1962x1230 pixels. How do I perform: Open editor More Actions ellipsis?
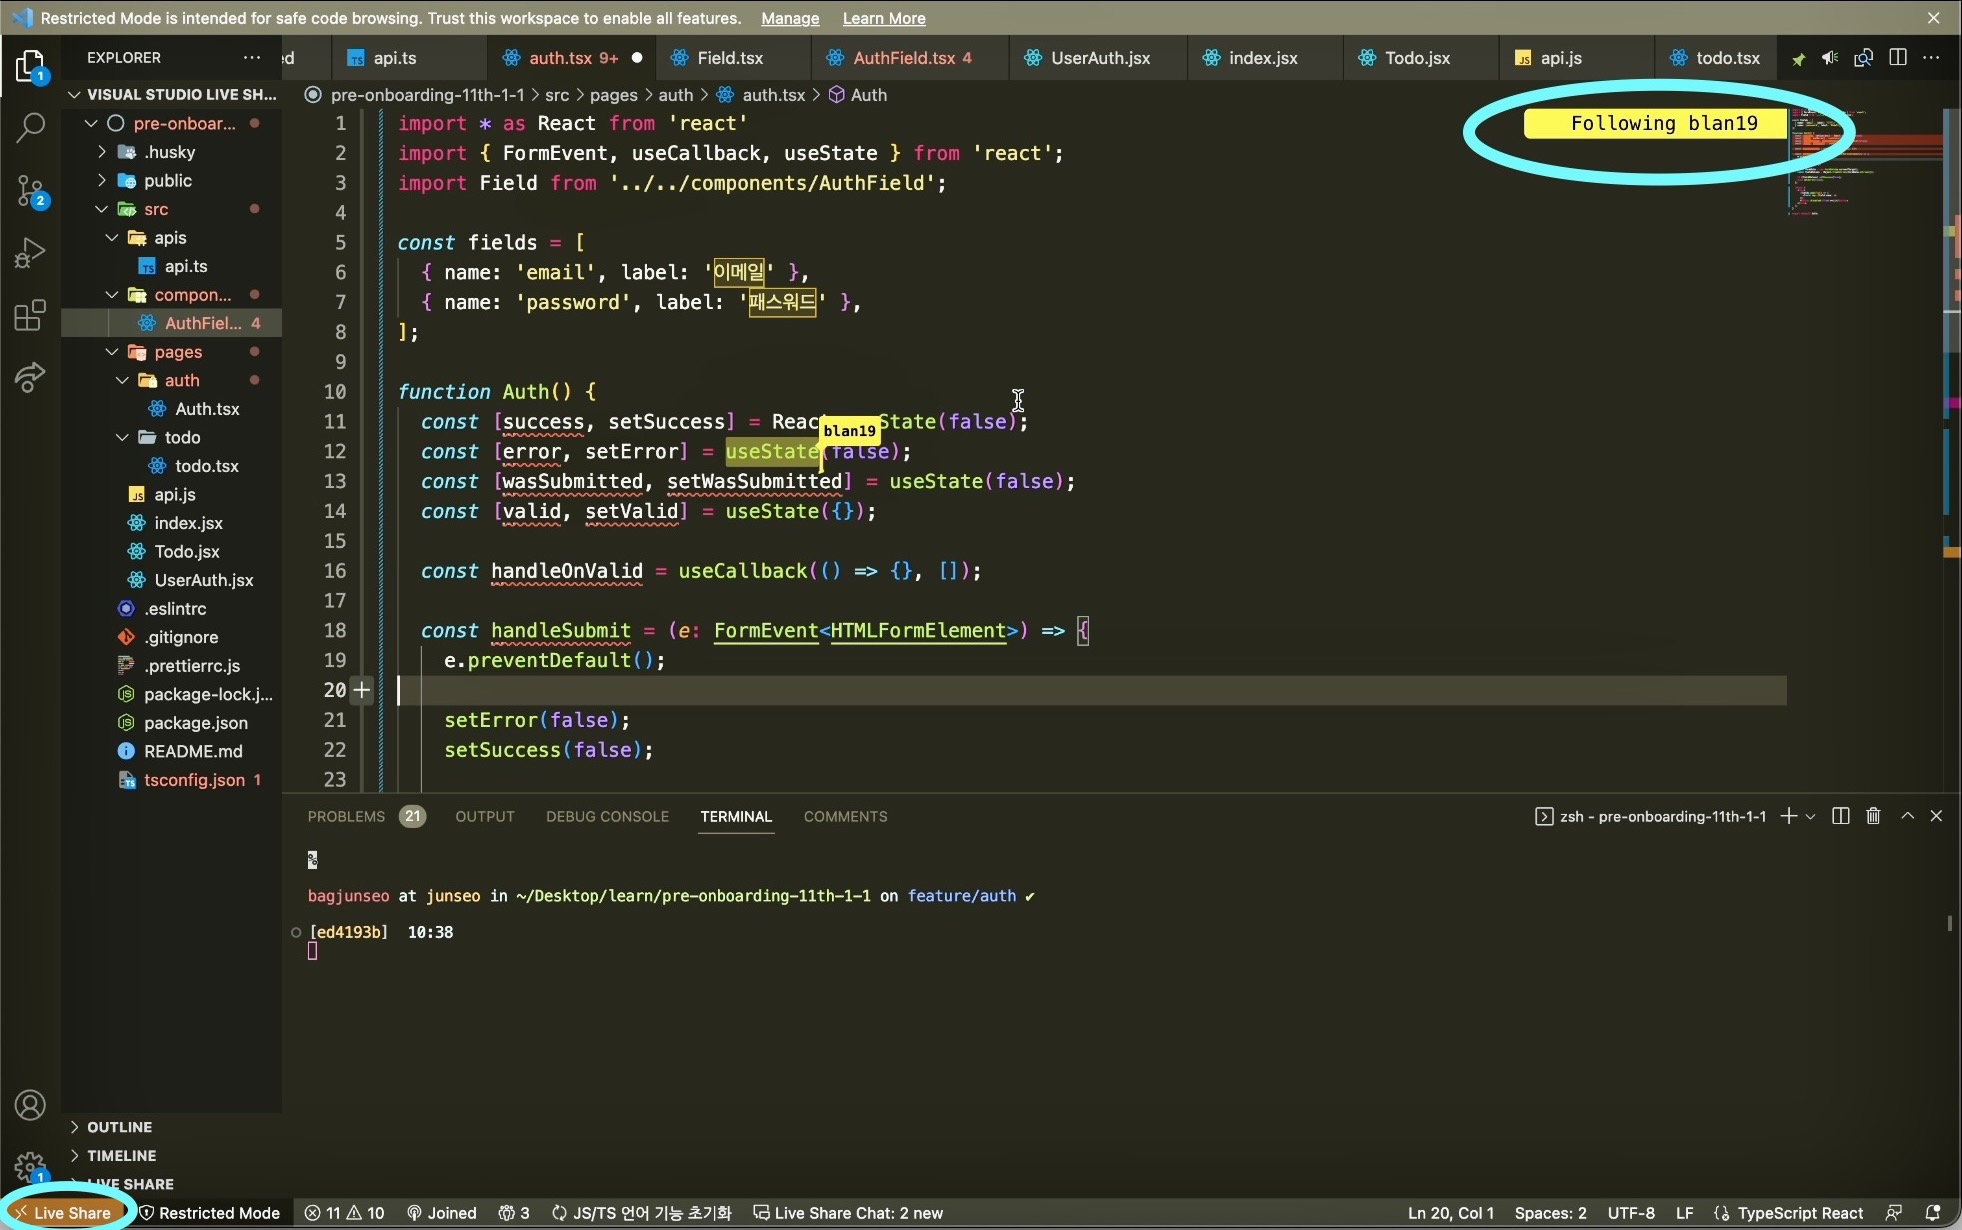click(1931, 57)
